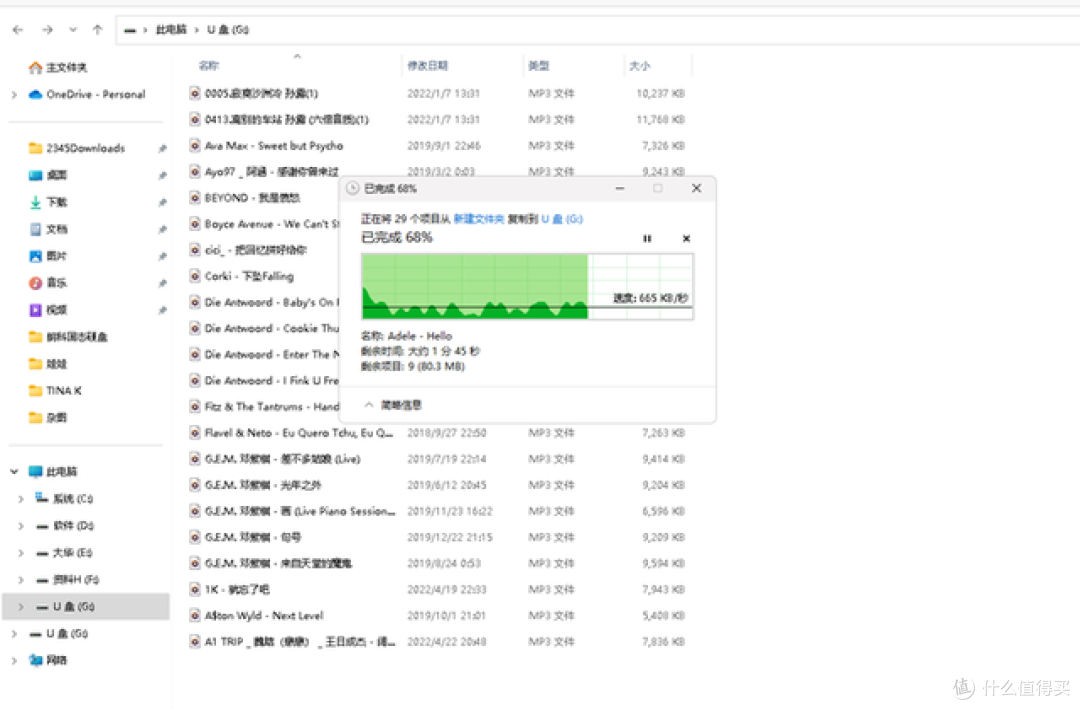This screenshot has width=1080, height=710.
Task: Sort by 类型 column header
Action: point(538,65)
